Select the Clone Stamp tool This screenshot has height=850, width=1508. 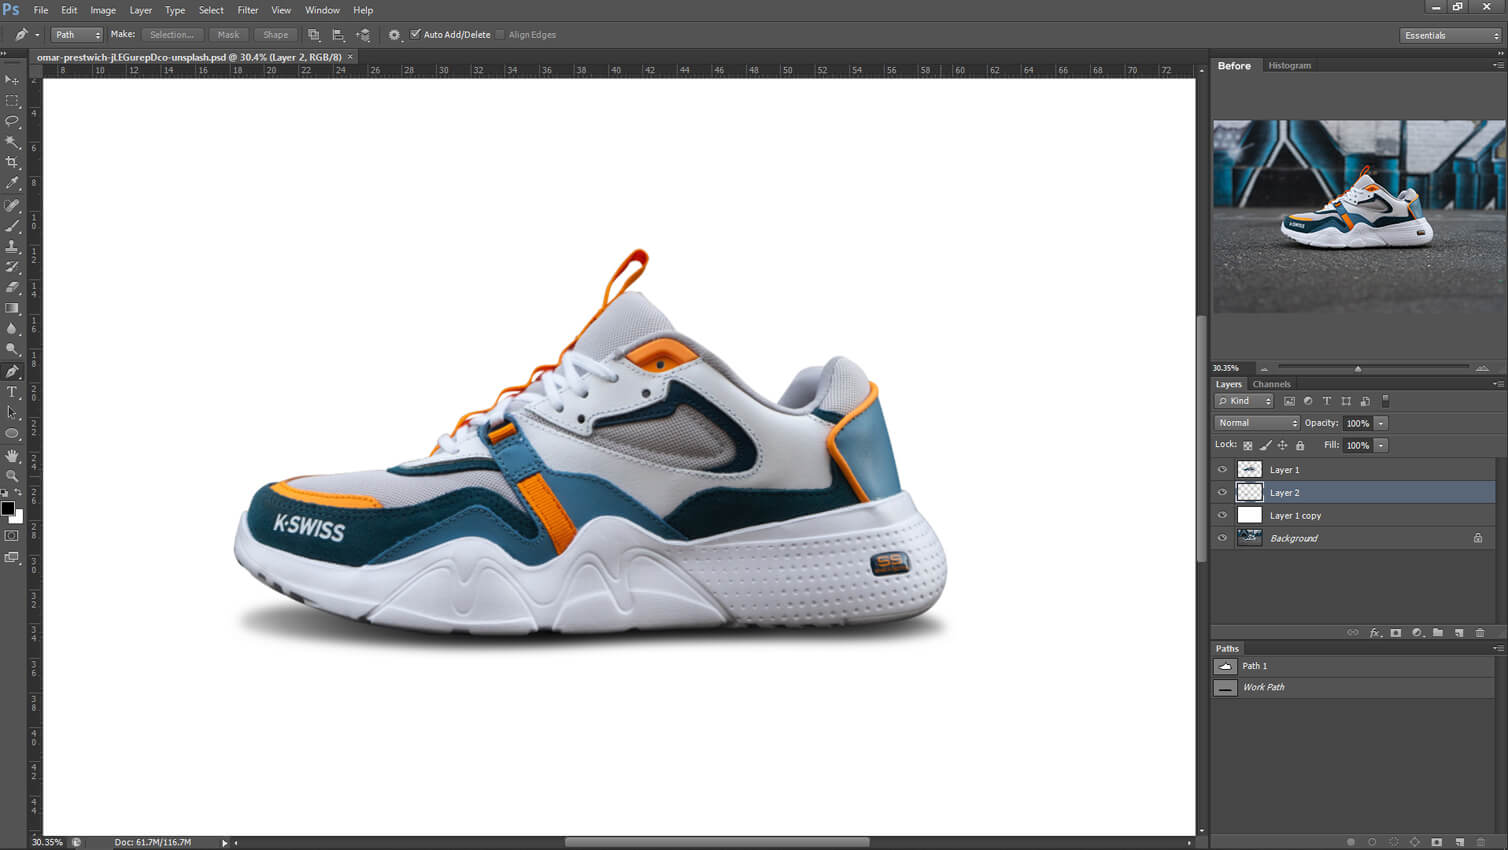pyautogui.click(x=12, y=246)
